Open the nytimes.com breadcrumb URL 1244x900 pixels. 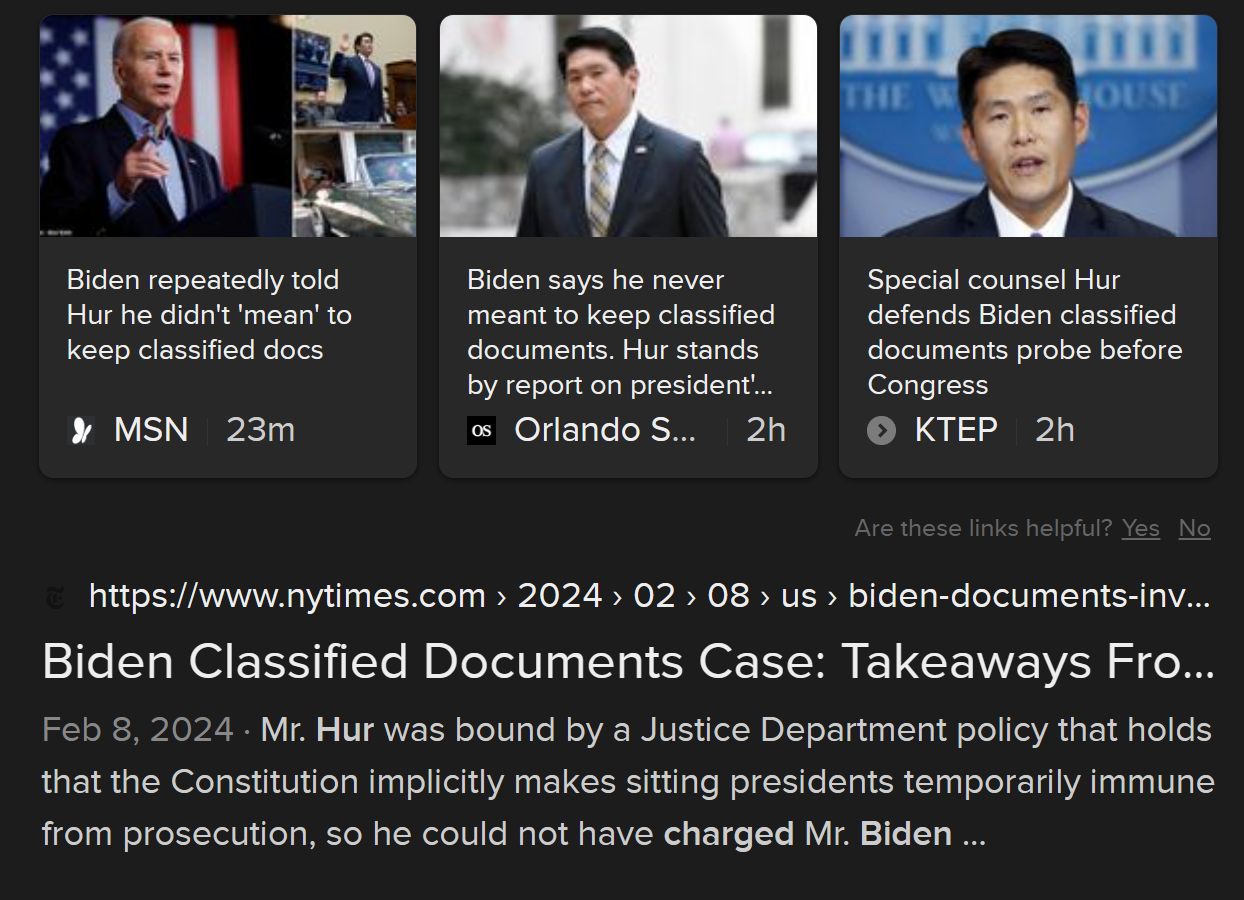click(x=649, y=596)
